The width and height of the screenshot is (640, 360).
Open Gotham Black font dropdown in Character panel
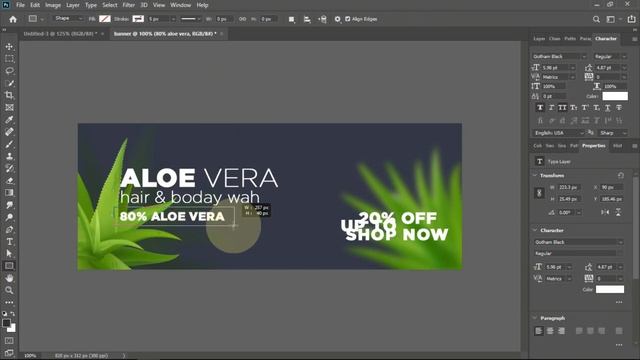[559, 56]
